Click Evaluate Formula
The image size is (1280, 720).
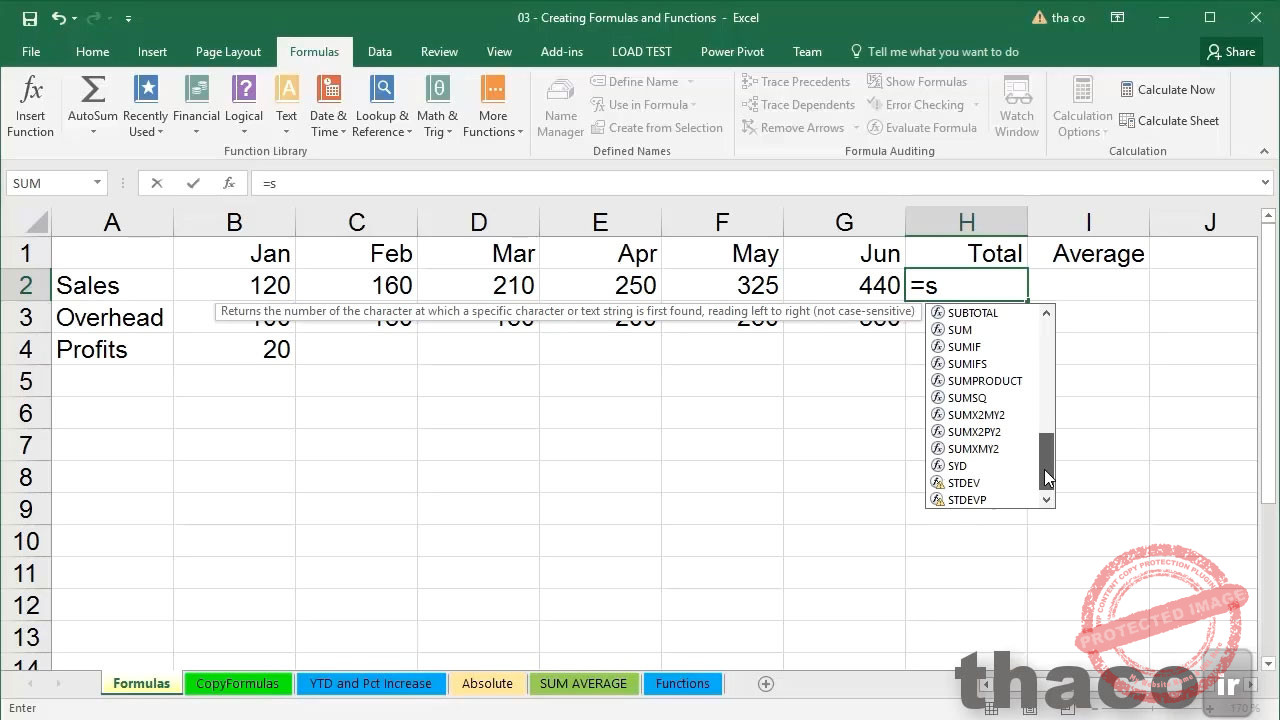click(x=921, y=128)
